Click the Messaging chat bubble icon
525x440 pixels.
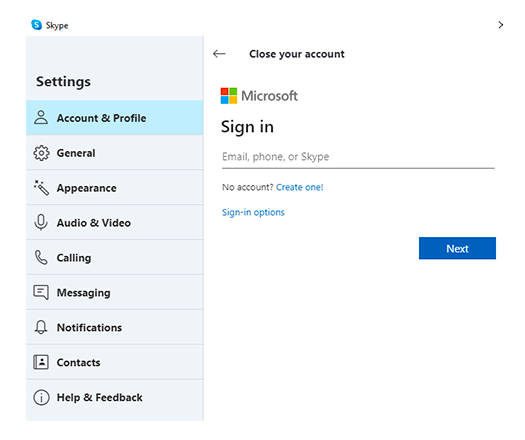pyautogui.click(x=41, y=292)
